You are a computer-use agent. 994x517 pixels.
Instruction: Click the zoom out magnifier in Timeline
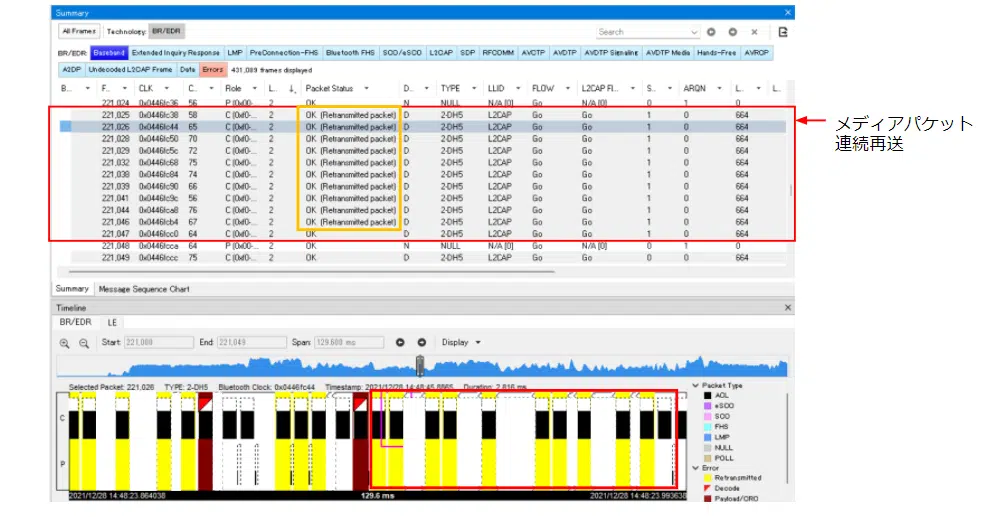(84, 342)
